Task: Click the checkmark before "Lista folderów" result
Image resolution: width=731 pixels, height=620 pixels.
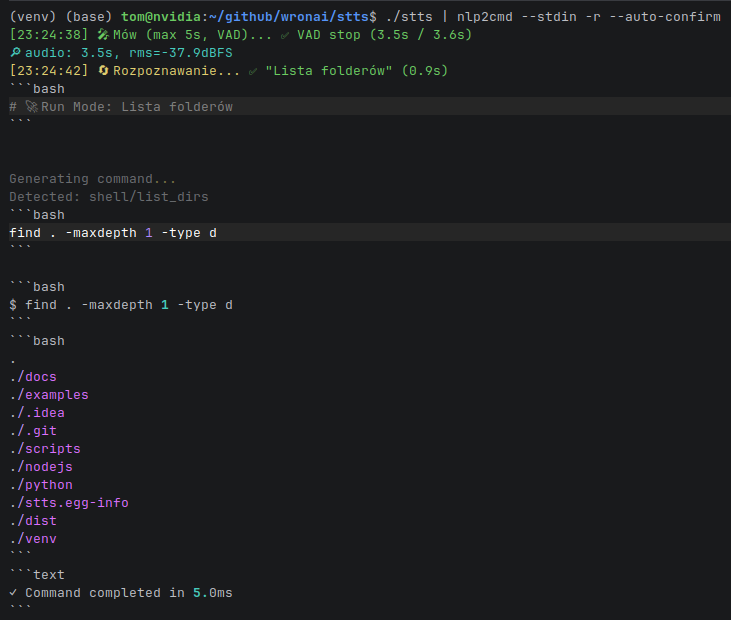Action: tap(255, 71)
